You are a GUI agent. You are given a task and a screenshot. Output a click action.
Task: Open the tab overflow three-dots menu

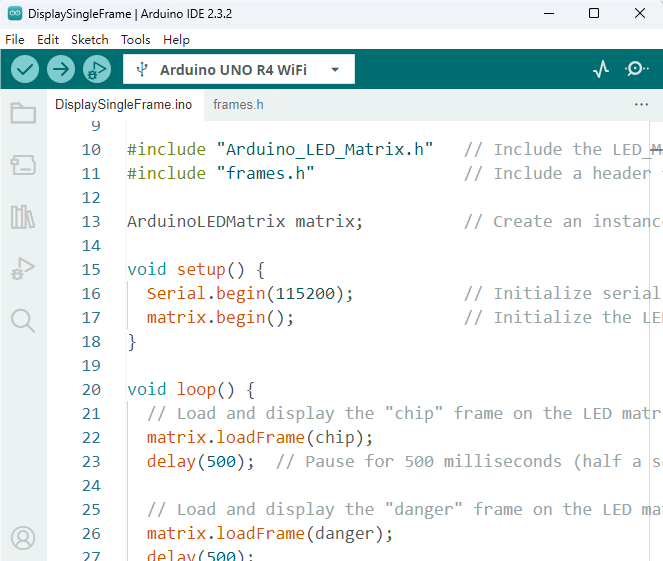tap(641, 105)
